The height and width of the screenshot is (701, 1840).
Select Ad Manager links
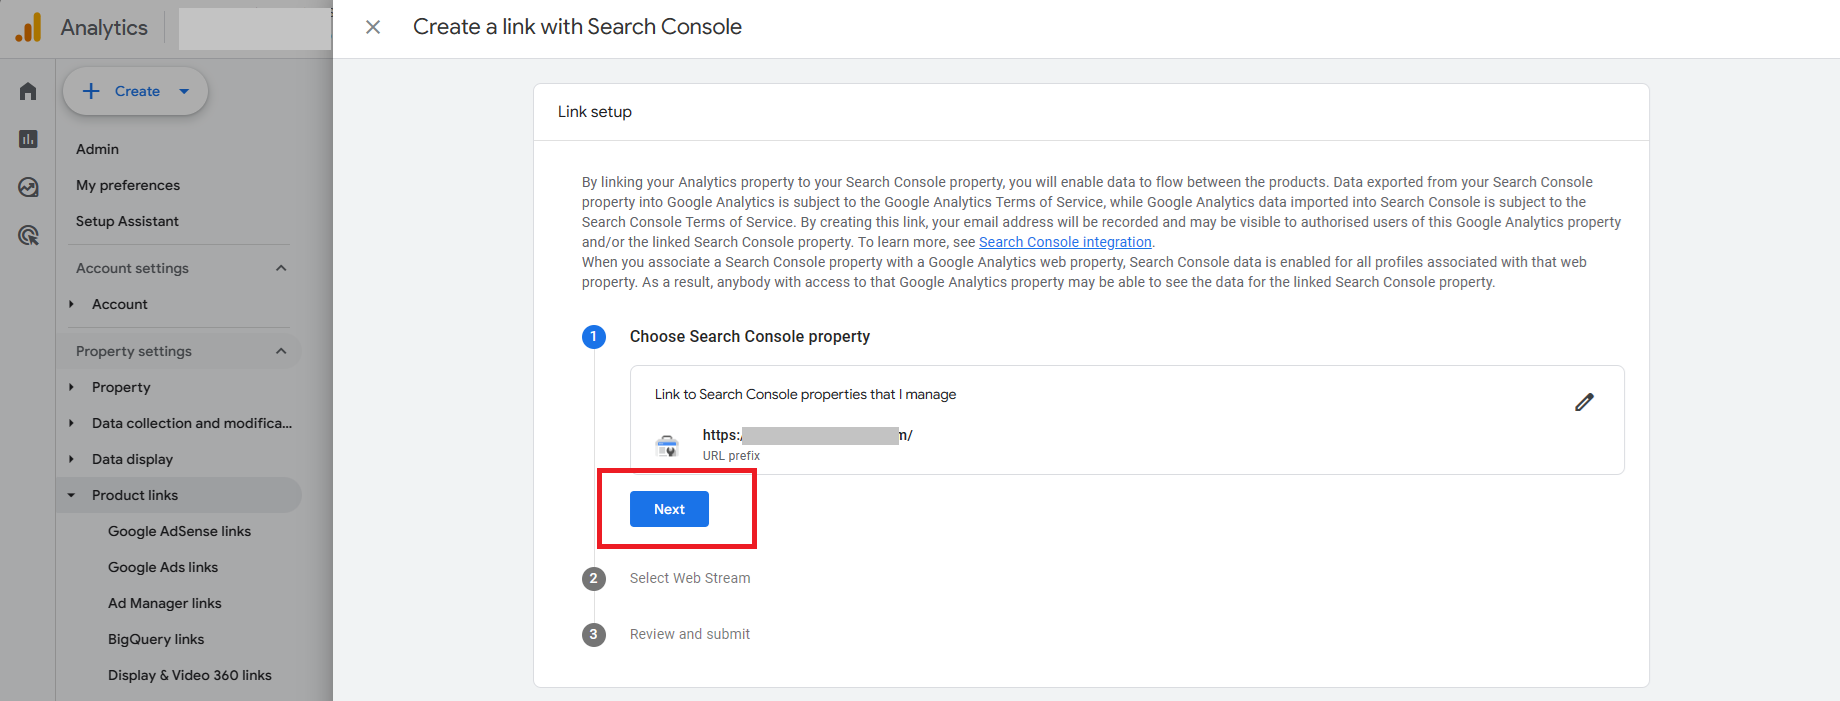tap(165, 603)
